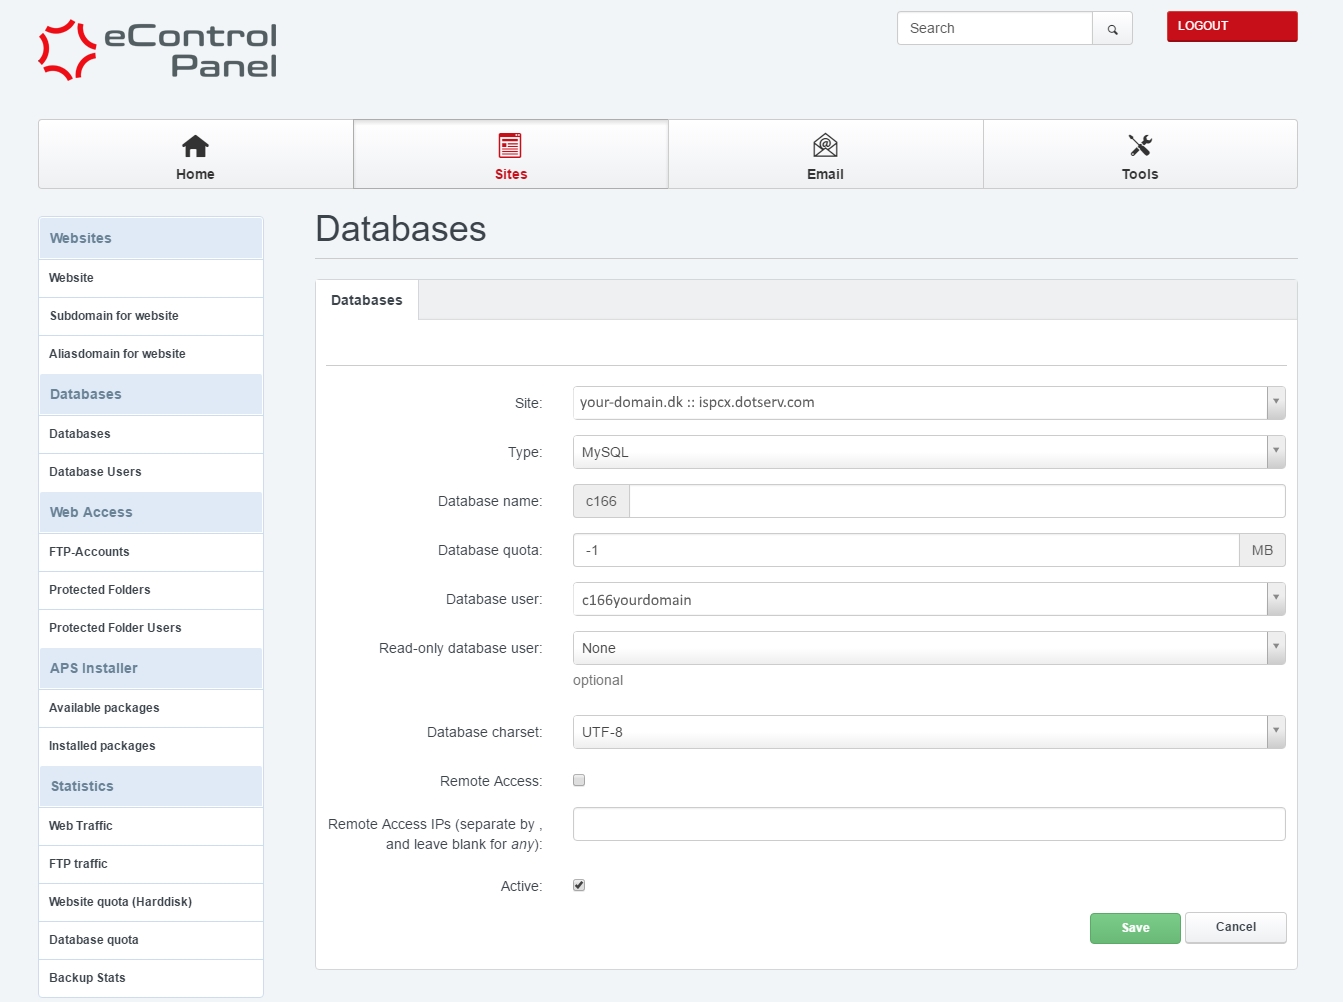Click the eControl Panel logo
This screenshot has width=1343, height=1002.
(158, 51)
